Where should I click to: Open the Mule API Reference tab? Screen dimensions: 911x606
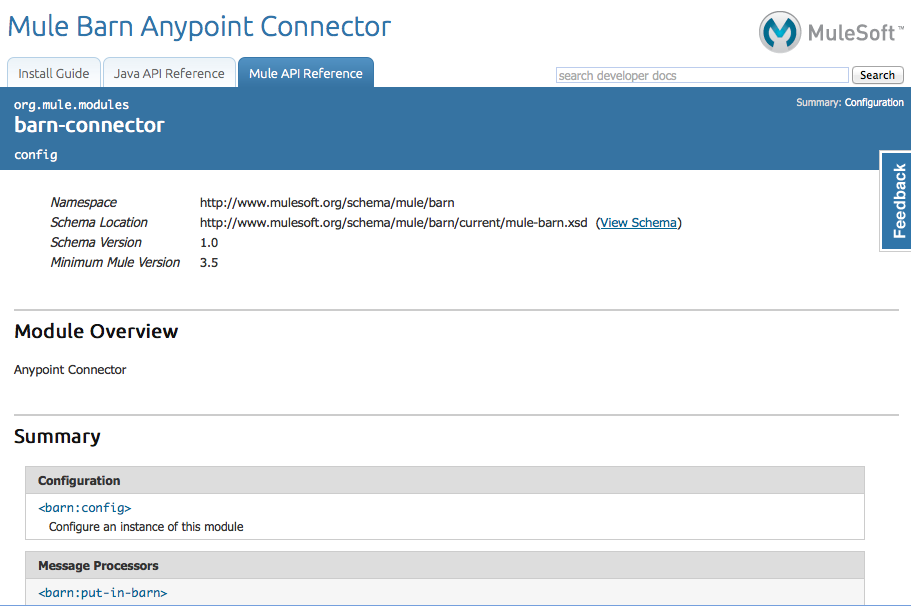click(x=305, y=73)
